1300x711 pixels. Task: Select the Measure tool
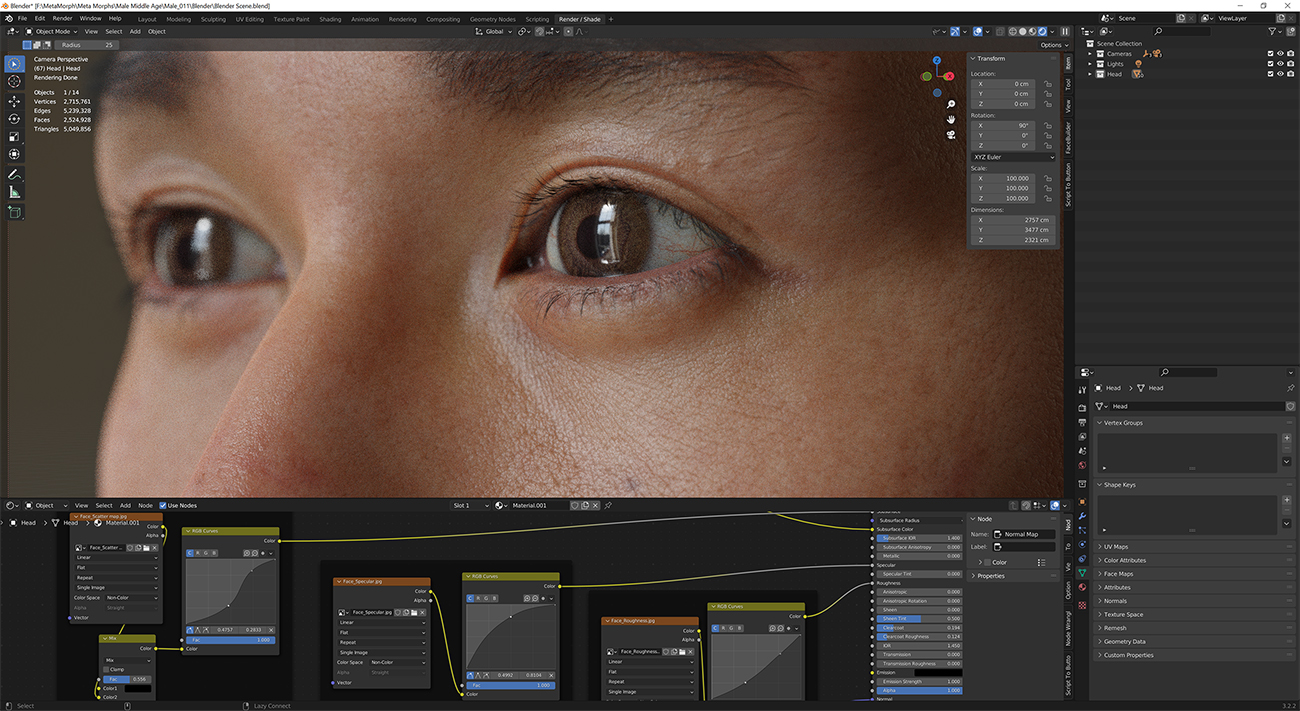pos(14,192)
